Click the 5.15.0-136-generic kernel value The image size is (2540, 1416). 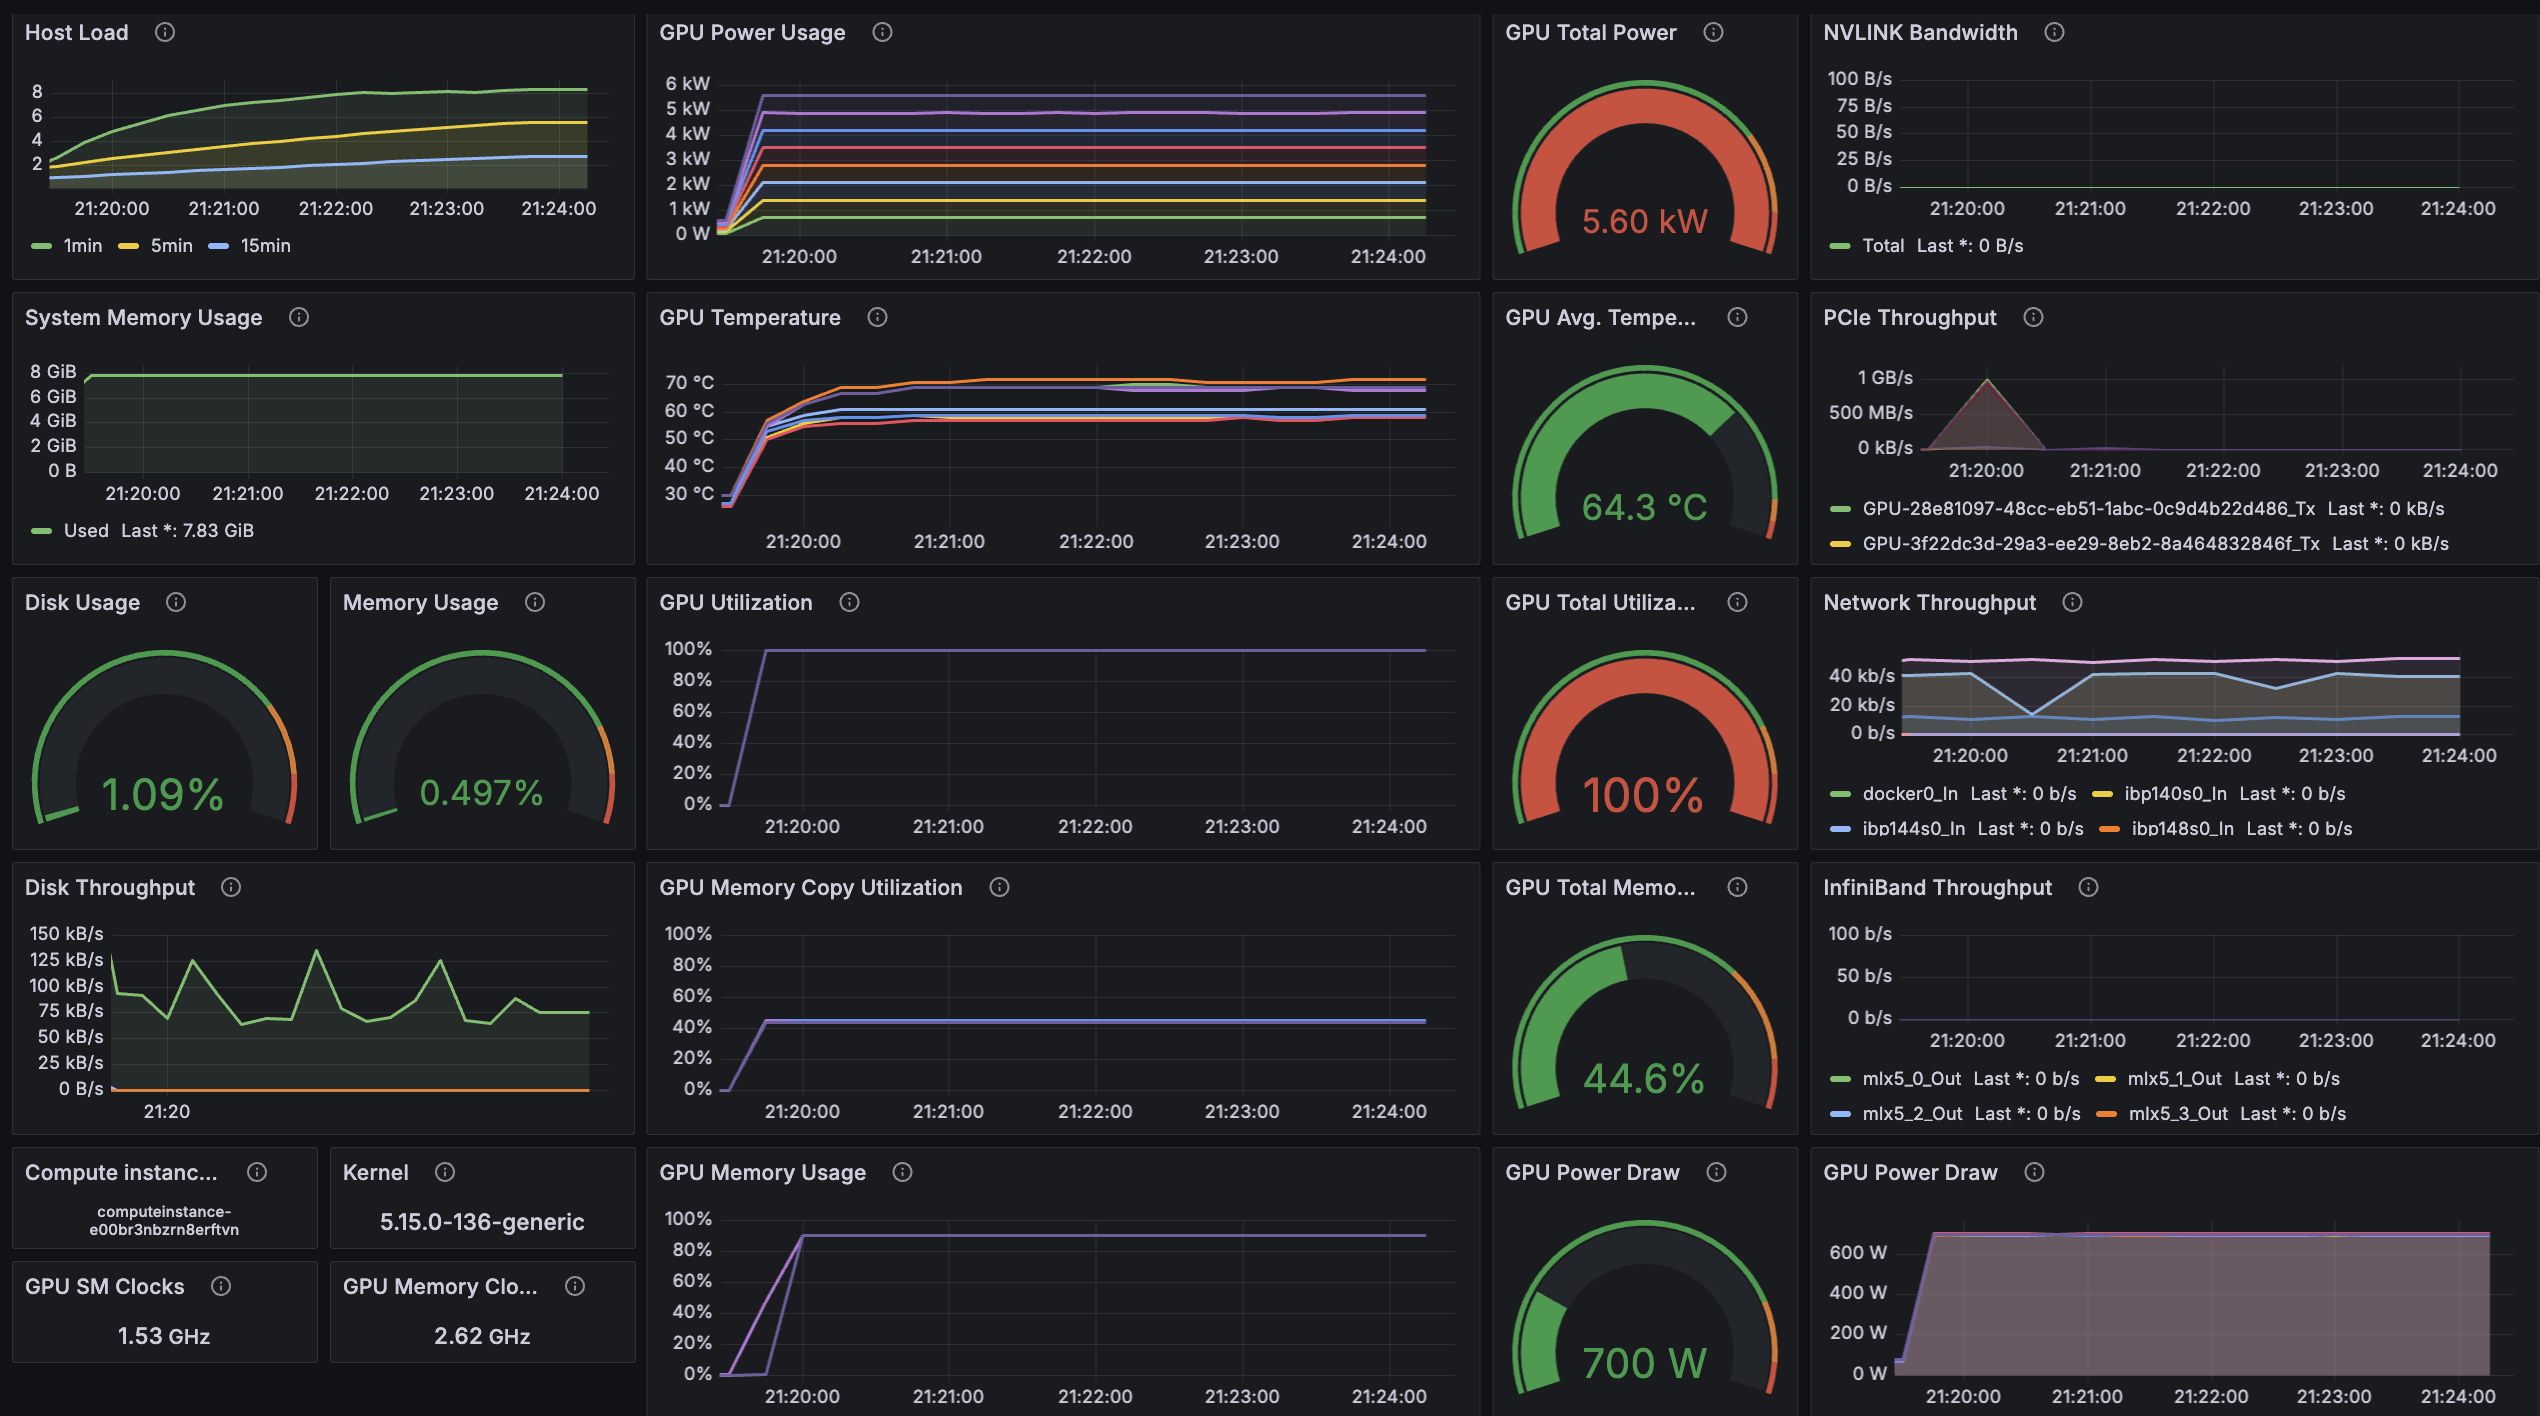point(482,1222)
